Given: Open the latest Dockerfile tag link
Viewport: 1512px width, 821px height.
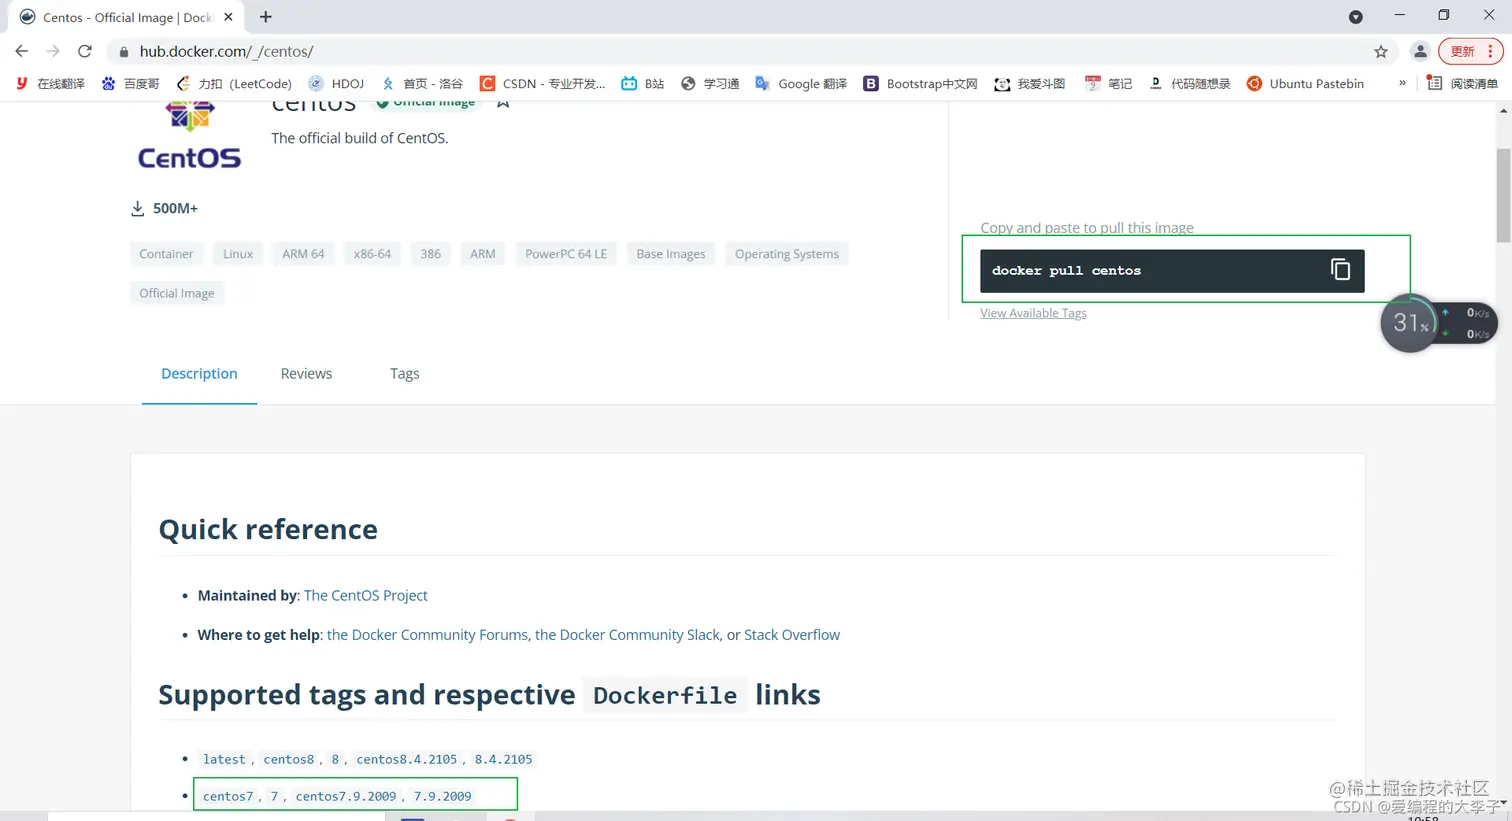Looking at the screenshot, I should (x=224, y=759).
